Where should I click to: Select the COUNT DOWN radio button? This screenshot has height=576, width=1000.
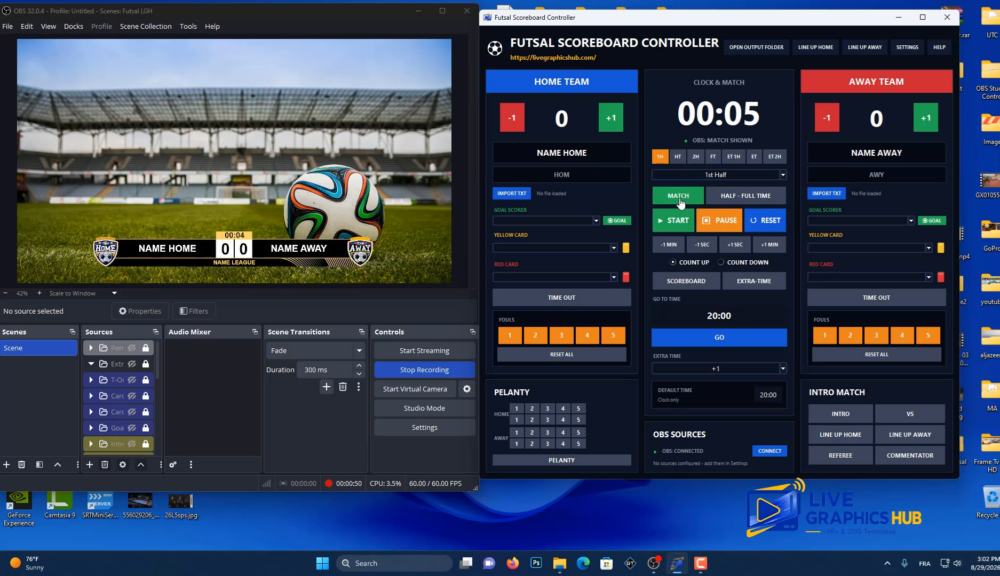coord(721,262)
